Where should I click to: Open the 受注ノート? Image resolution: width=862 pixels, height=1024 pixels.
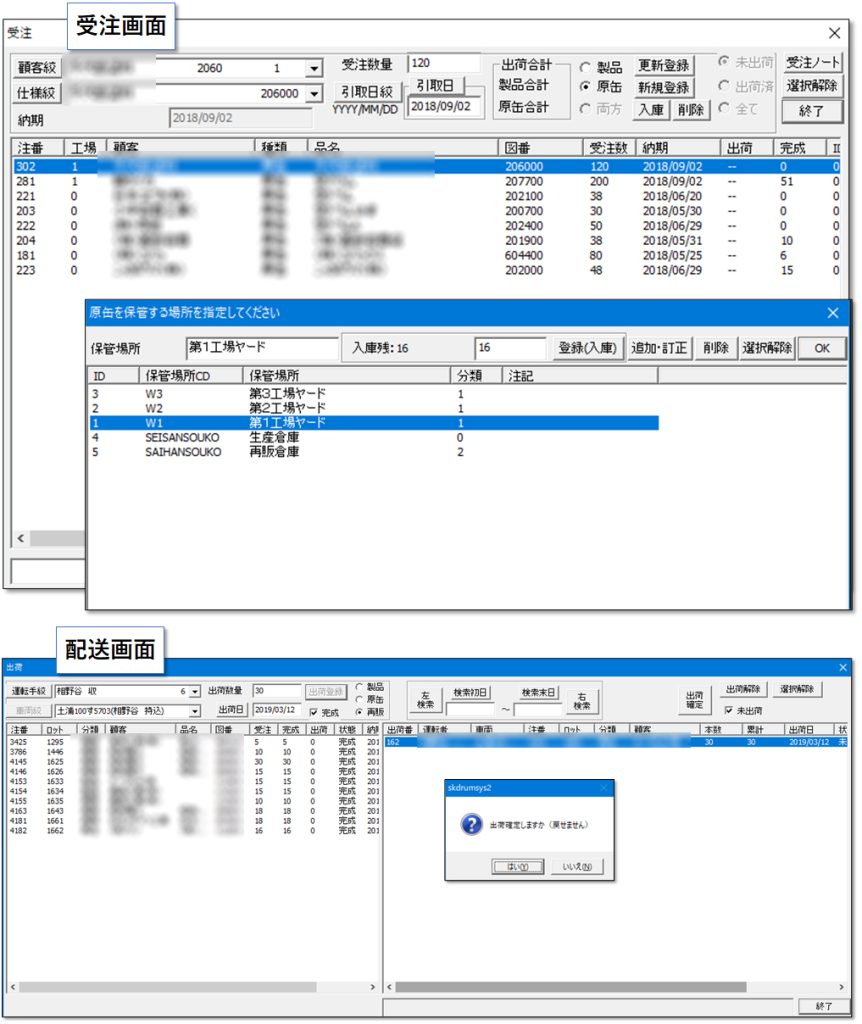pyautogui.click(x=813, y=63)
